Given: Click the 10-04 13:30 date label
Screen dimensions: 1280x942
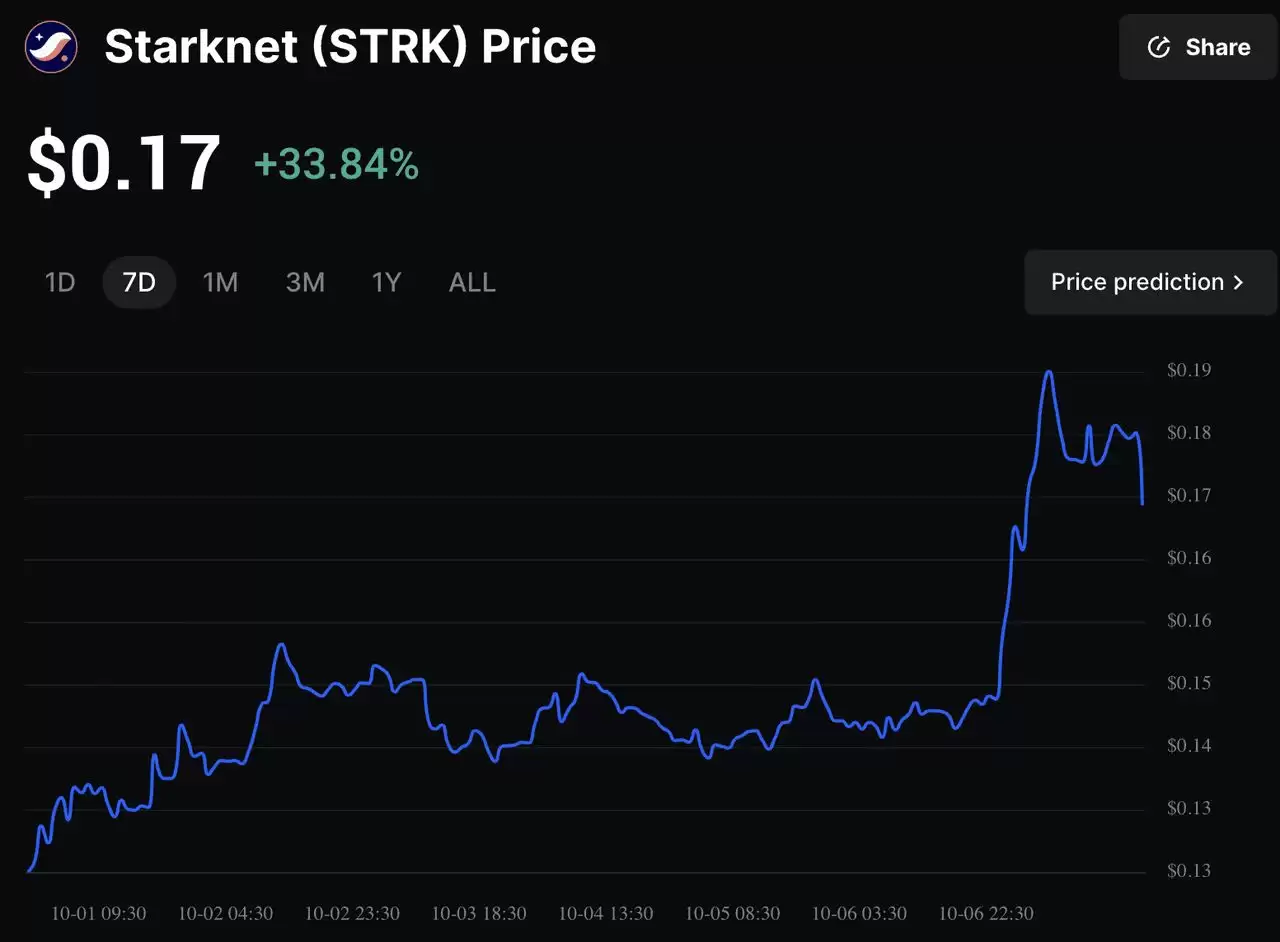Looking at the screenshot, I should click(606, 913).
